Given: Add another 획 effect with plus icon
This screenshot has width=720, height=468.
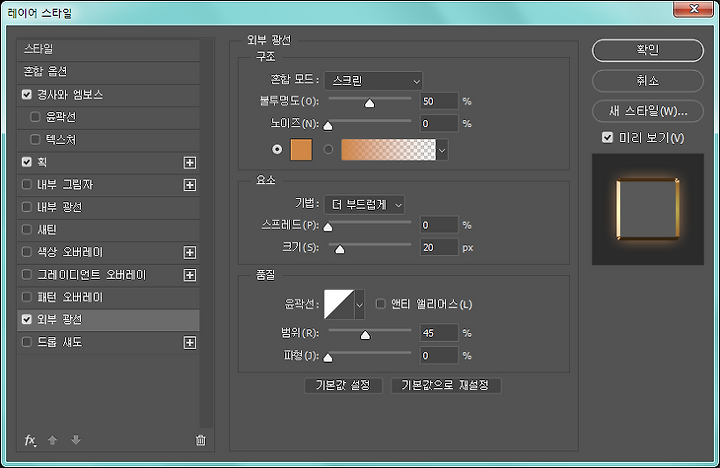Looking at the screenshot, I should click(190, 163).
